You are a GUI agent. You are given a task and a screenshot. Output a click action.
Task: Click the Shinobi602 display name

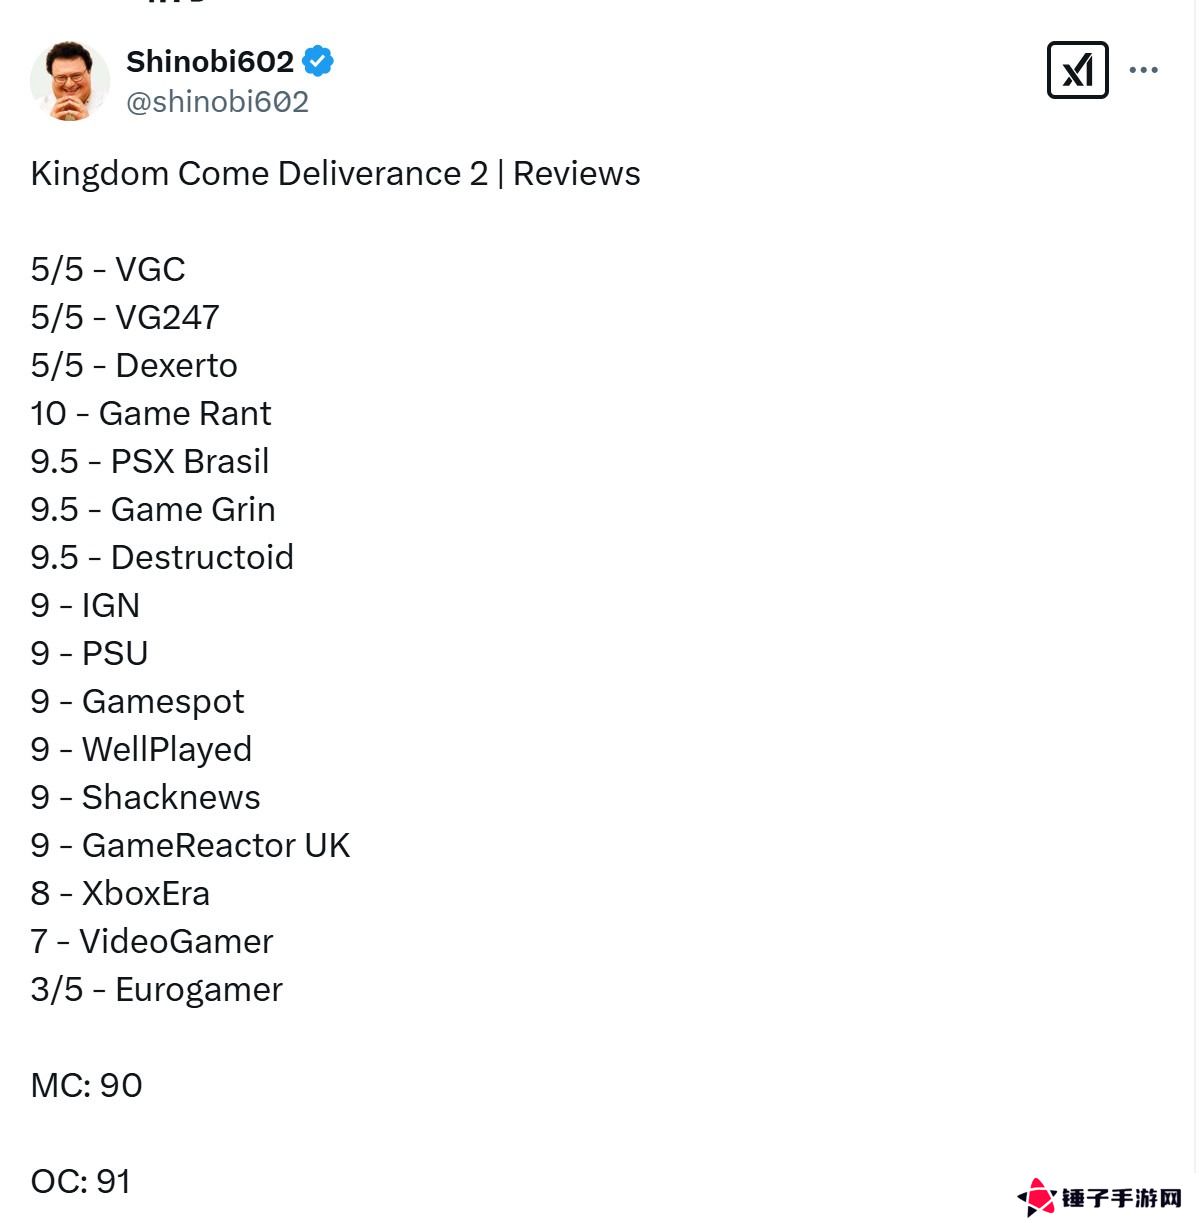210,62
